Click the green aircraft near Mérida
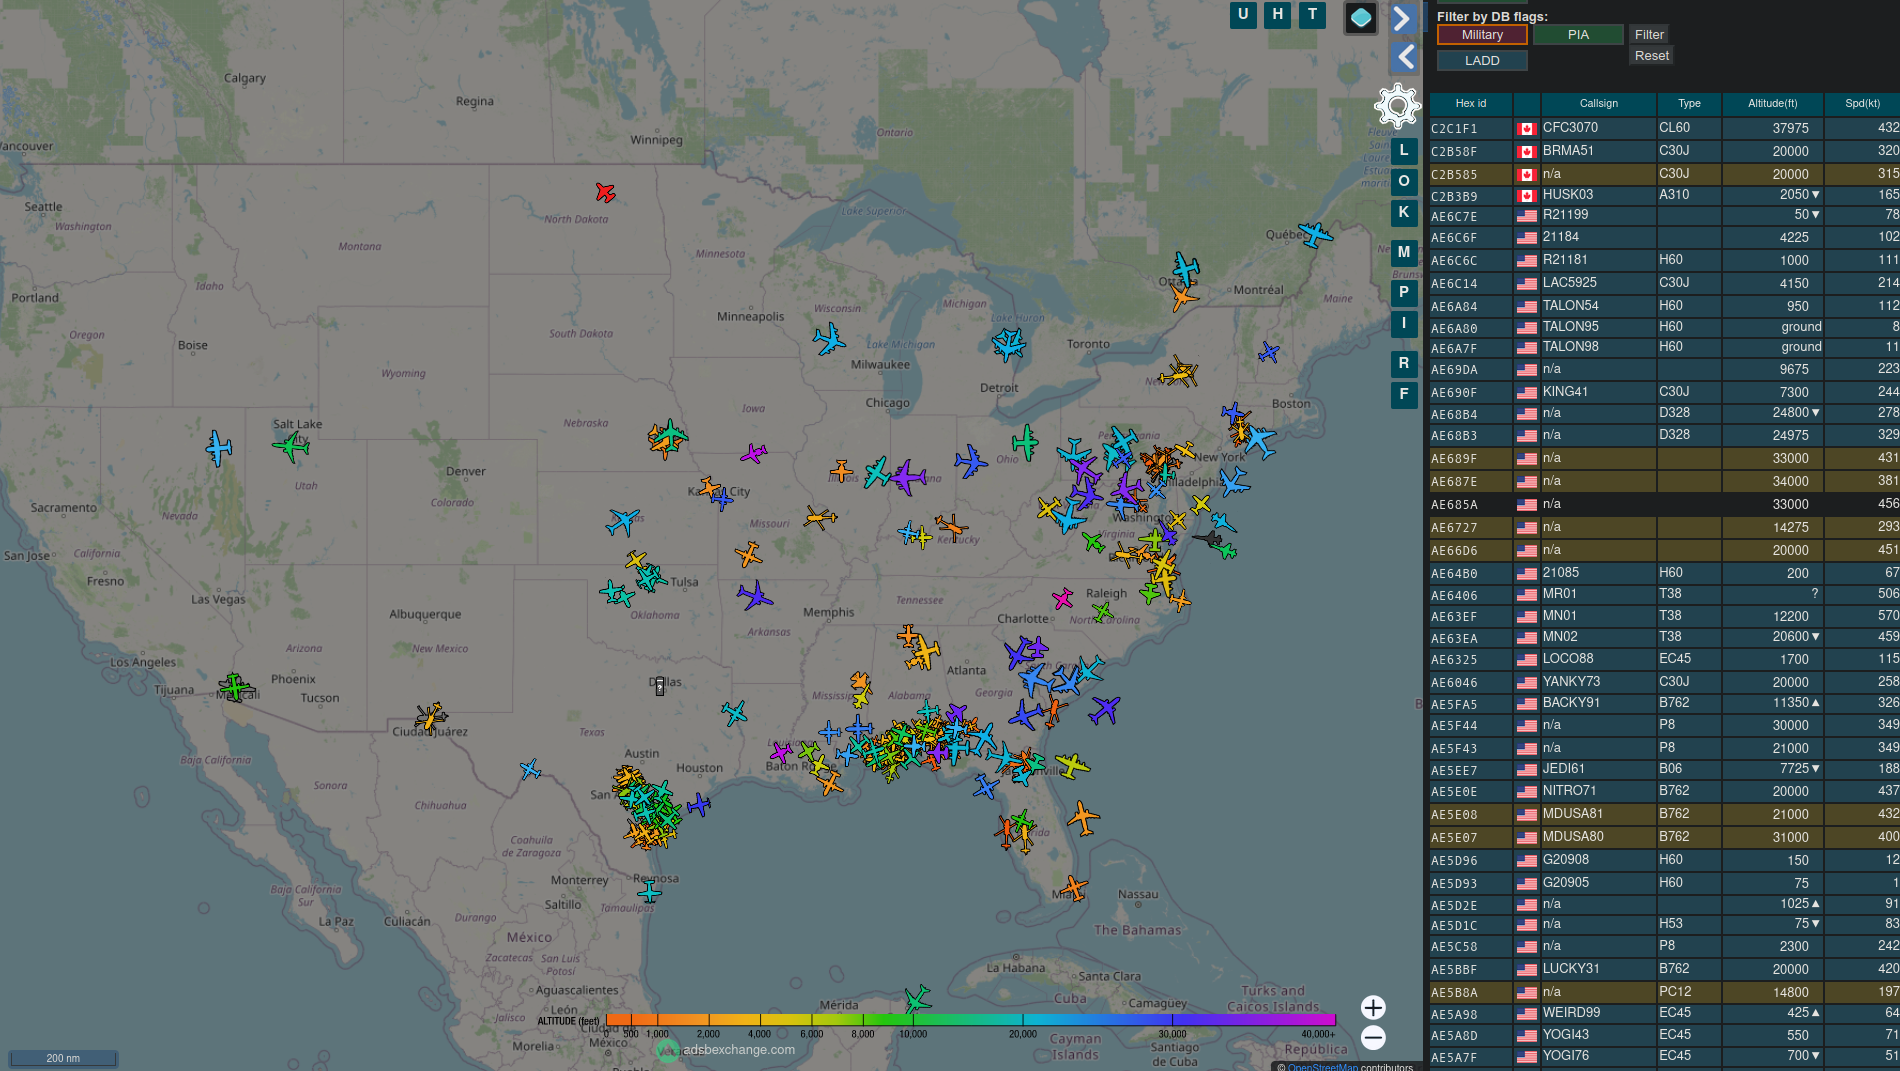 [x=917, y=998]
